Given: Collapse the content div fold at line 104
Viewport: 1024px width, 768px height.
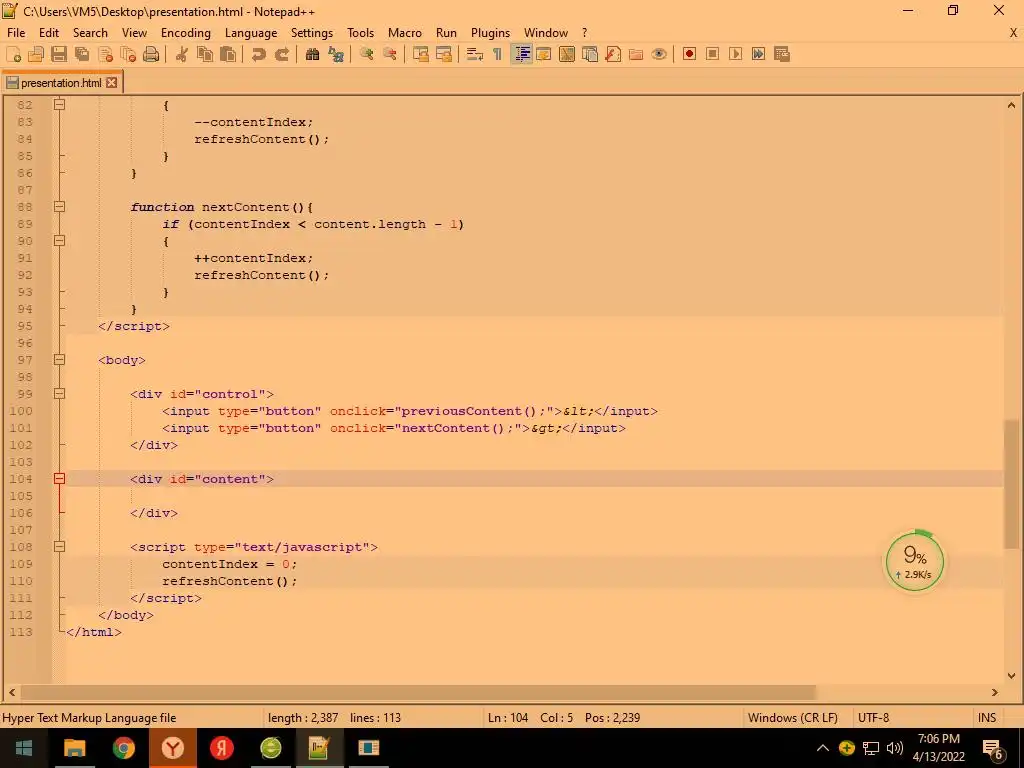Looking at the screenshot, I should point(59,479).
